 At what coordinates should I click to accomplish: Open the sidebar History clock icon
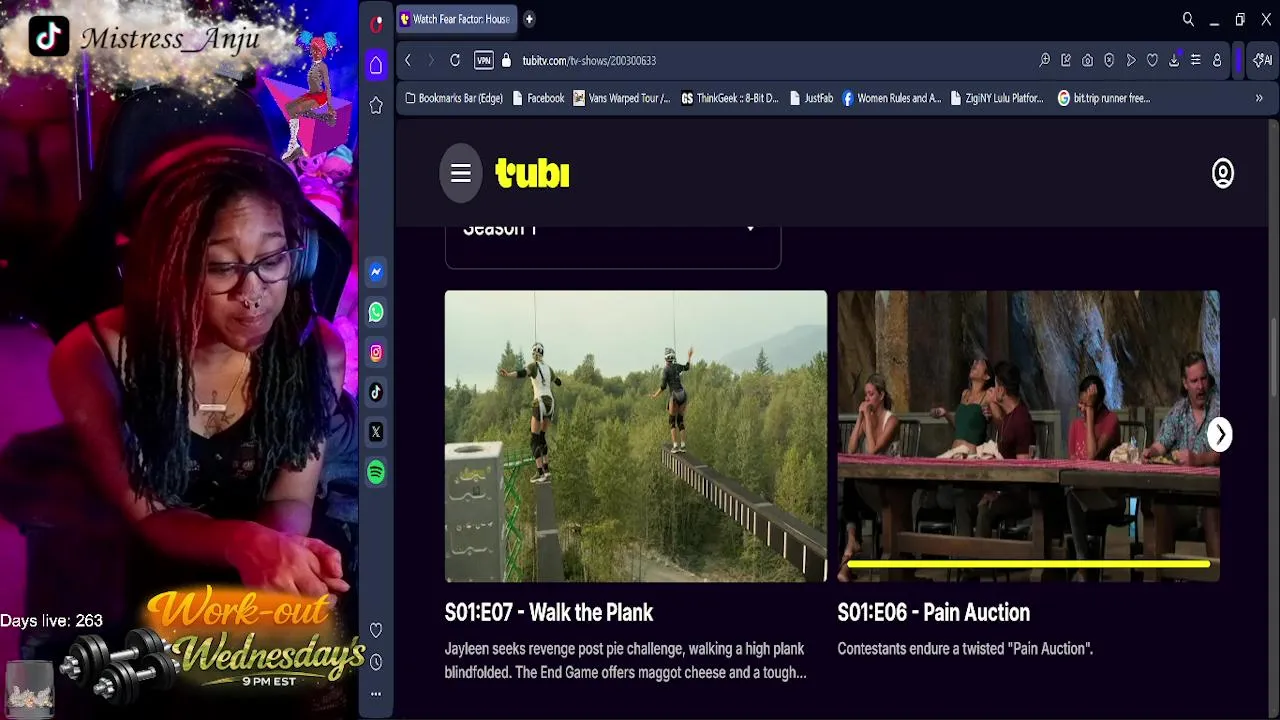click(x=376, y=662)
